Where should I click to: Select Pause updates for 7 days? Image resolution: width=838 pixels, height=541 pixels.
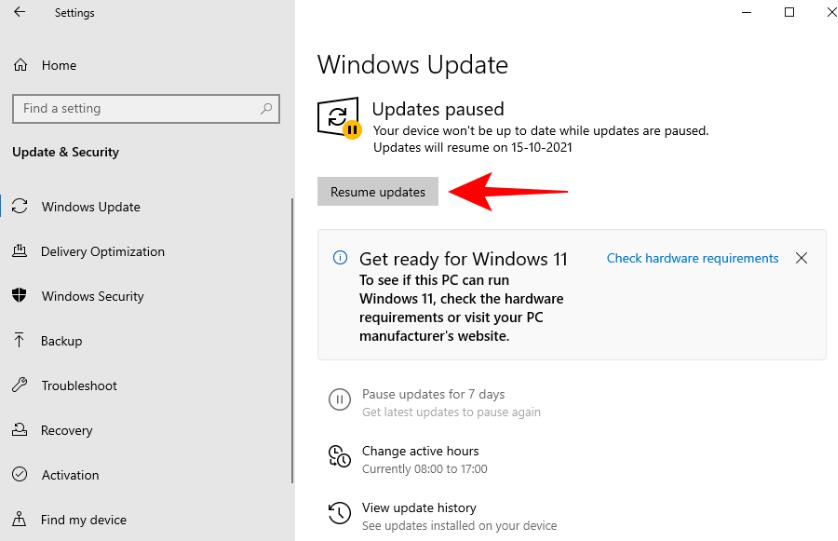coord(433,395)
